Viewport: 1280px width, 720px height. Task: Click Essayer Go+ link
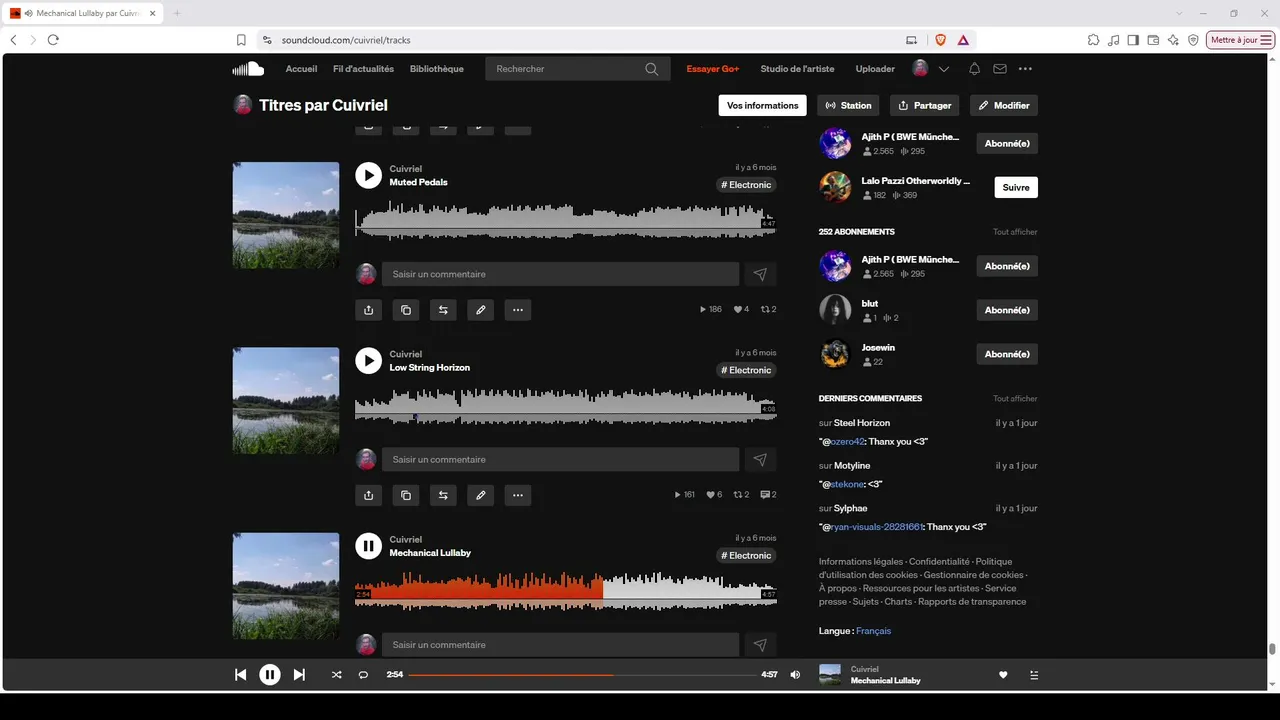tap(713, 69)
